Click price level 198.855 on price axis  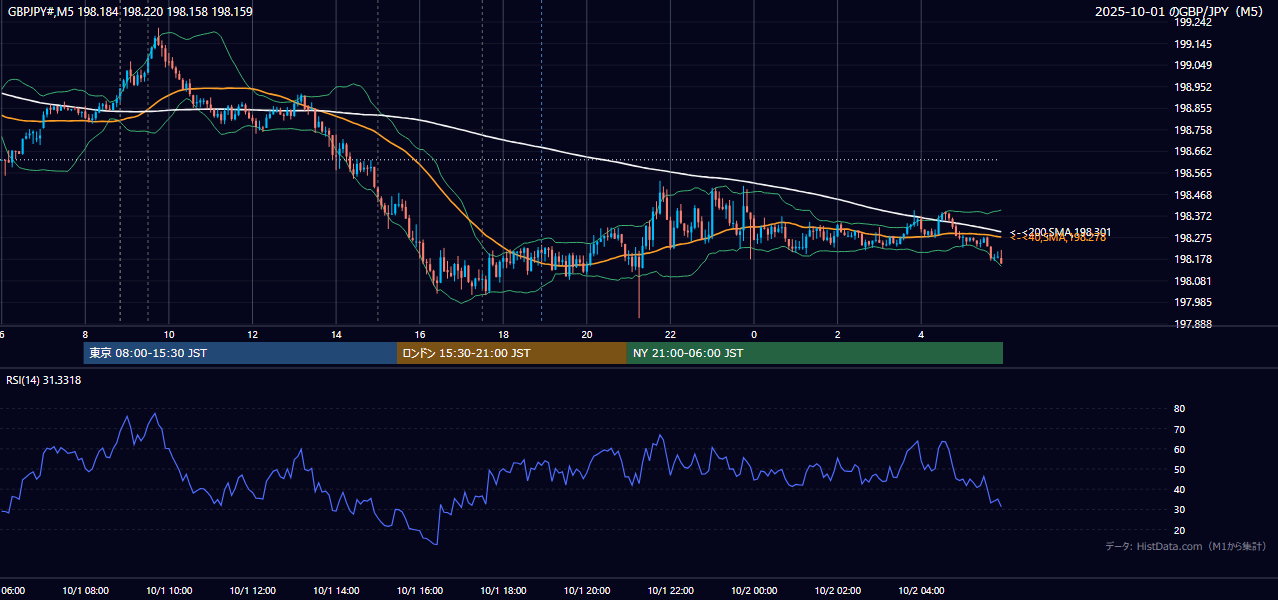click(x=1193, y=108)
